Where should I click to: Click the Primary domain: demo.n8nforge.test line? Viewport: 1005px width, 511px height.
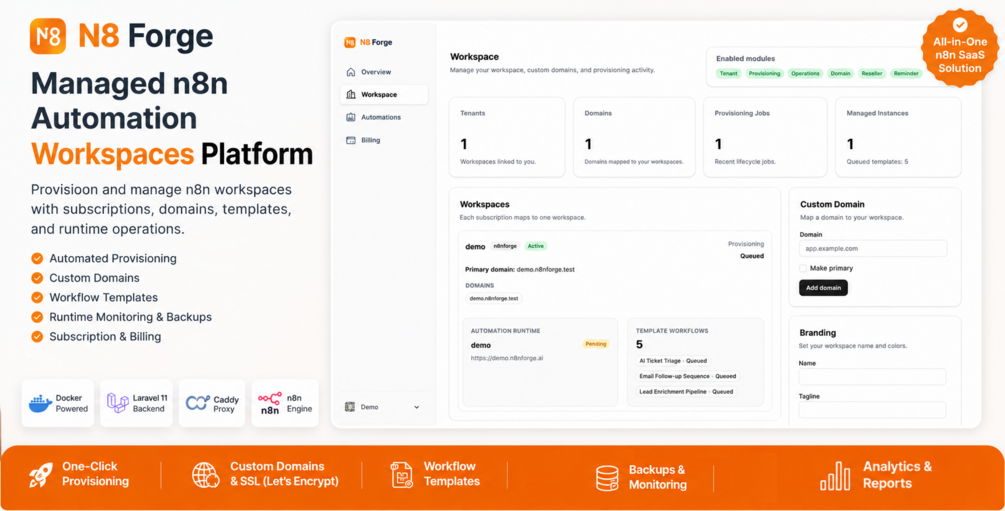point(520,270)
